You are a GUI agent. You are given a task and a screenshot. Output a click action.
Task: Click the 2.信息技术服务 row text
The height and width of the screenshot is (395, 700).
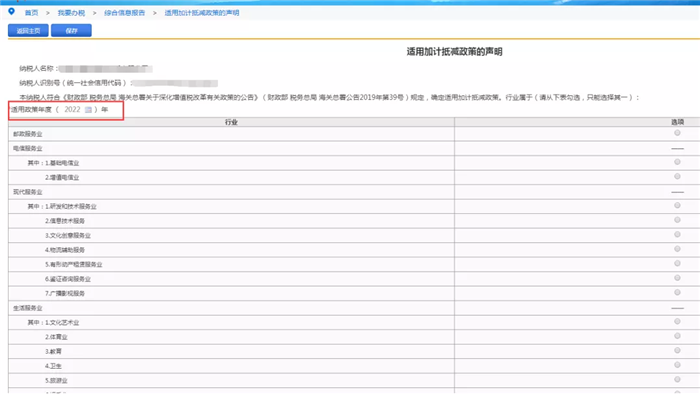point(65,221)
